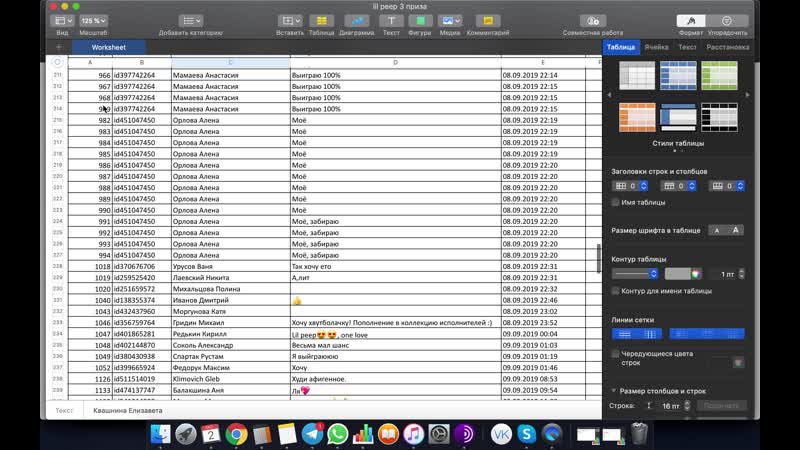The image size is (800, 450).
Task: Apply the orange table style
Action: point(637,117)
